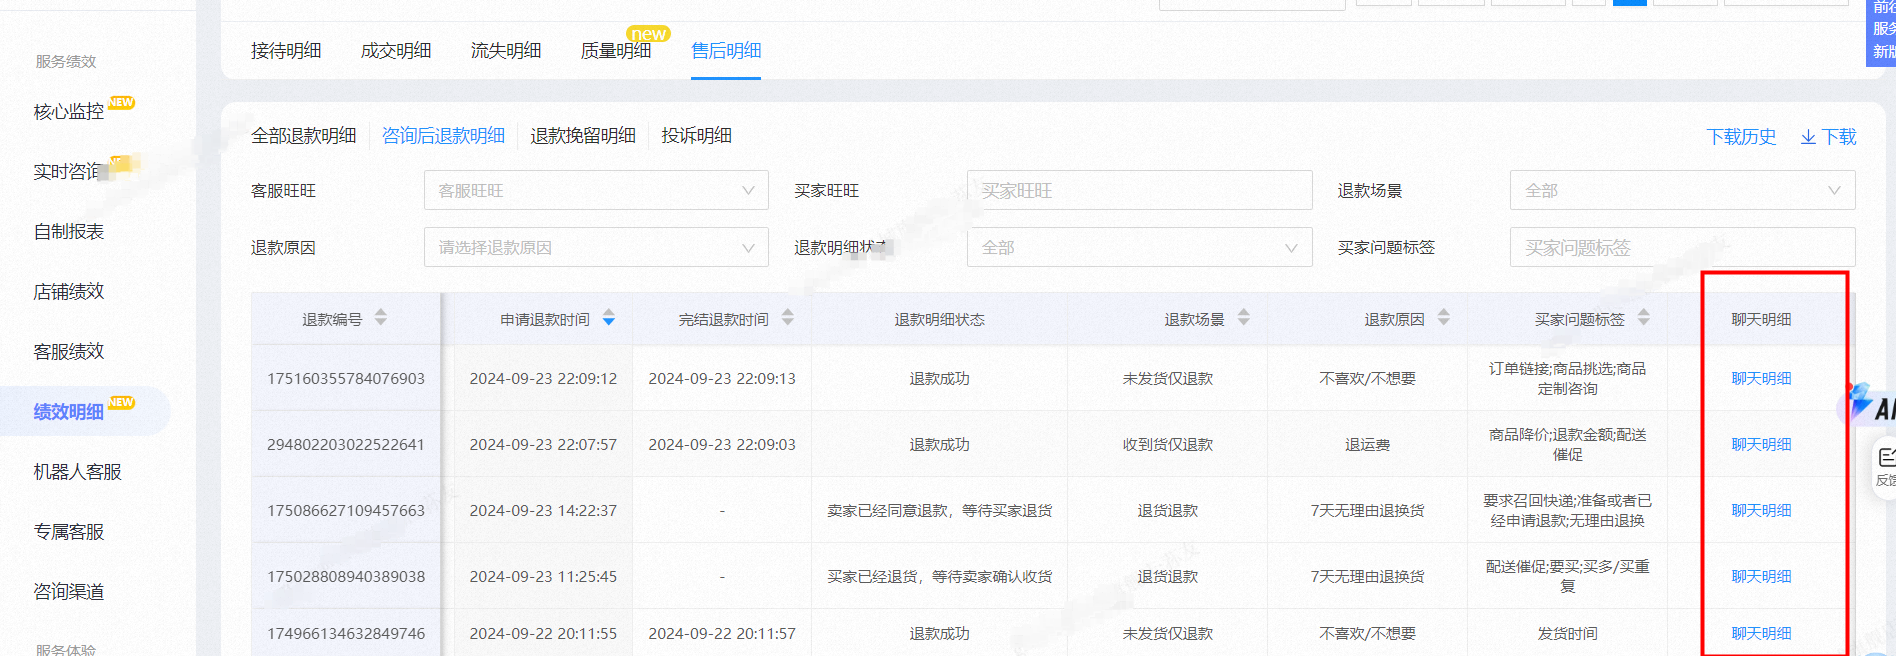Select 全部退款明细 sub-tab
Image resolution: width=1896 pixels, height=656 pixels.
[x=303, y=135]
